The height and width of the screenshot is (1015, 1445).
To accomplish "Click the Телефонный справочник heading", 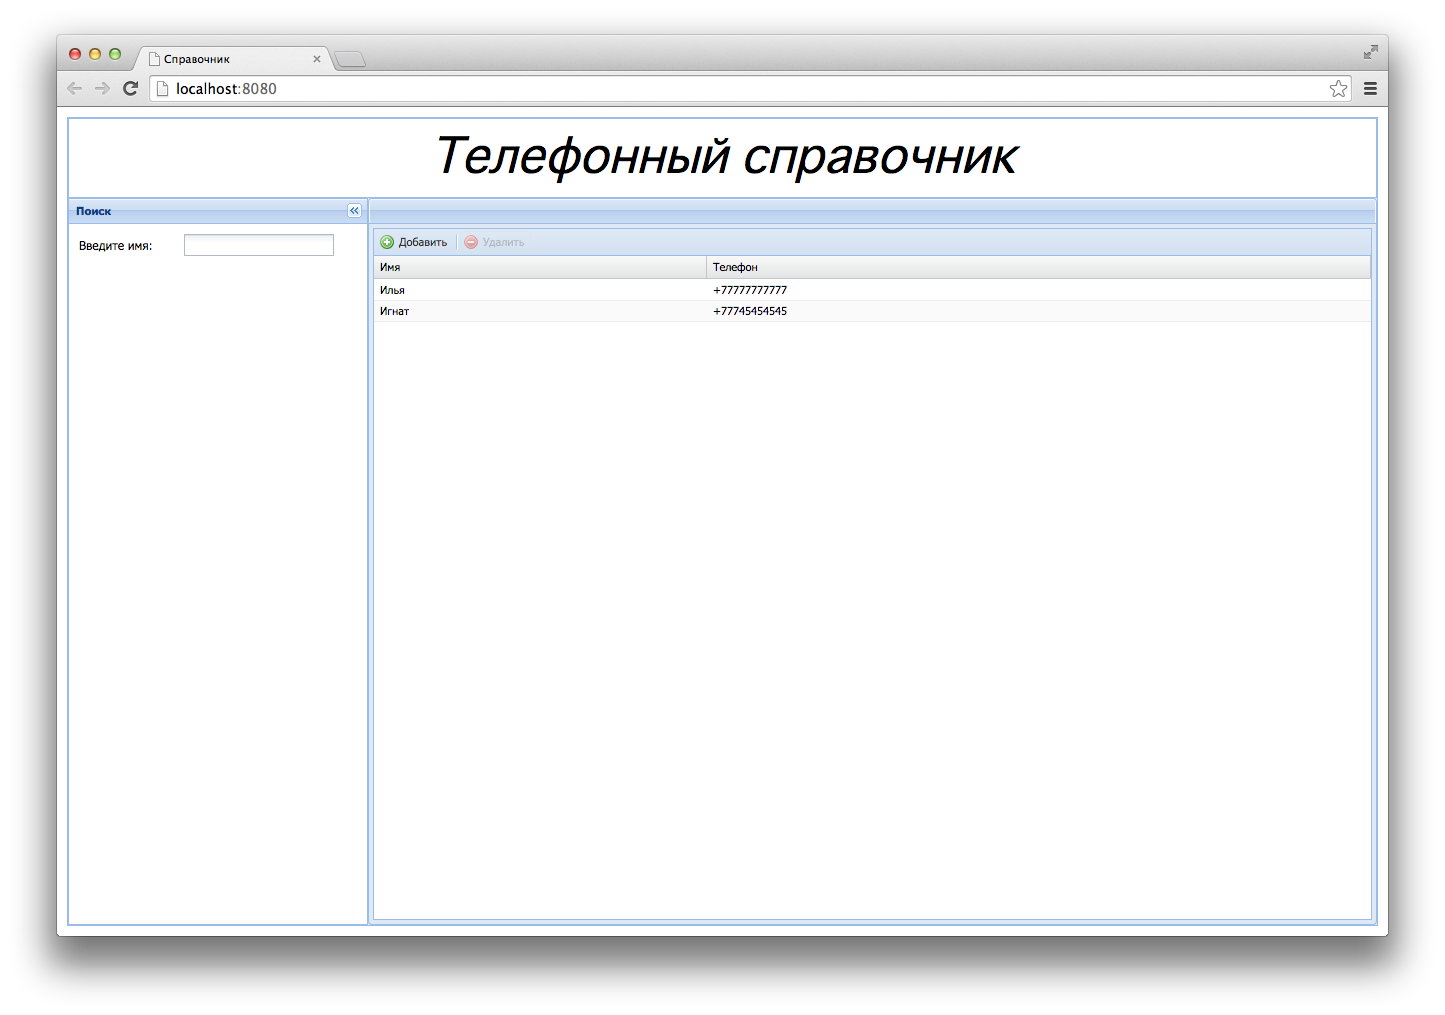I will [x=726, y=157].
